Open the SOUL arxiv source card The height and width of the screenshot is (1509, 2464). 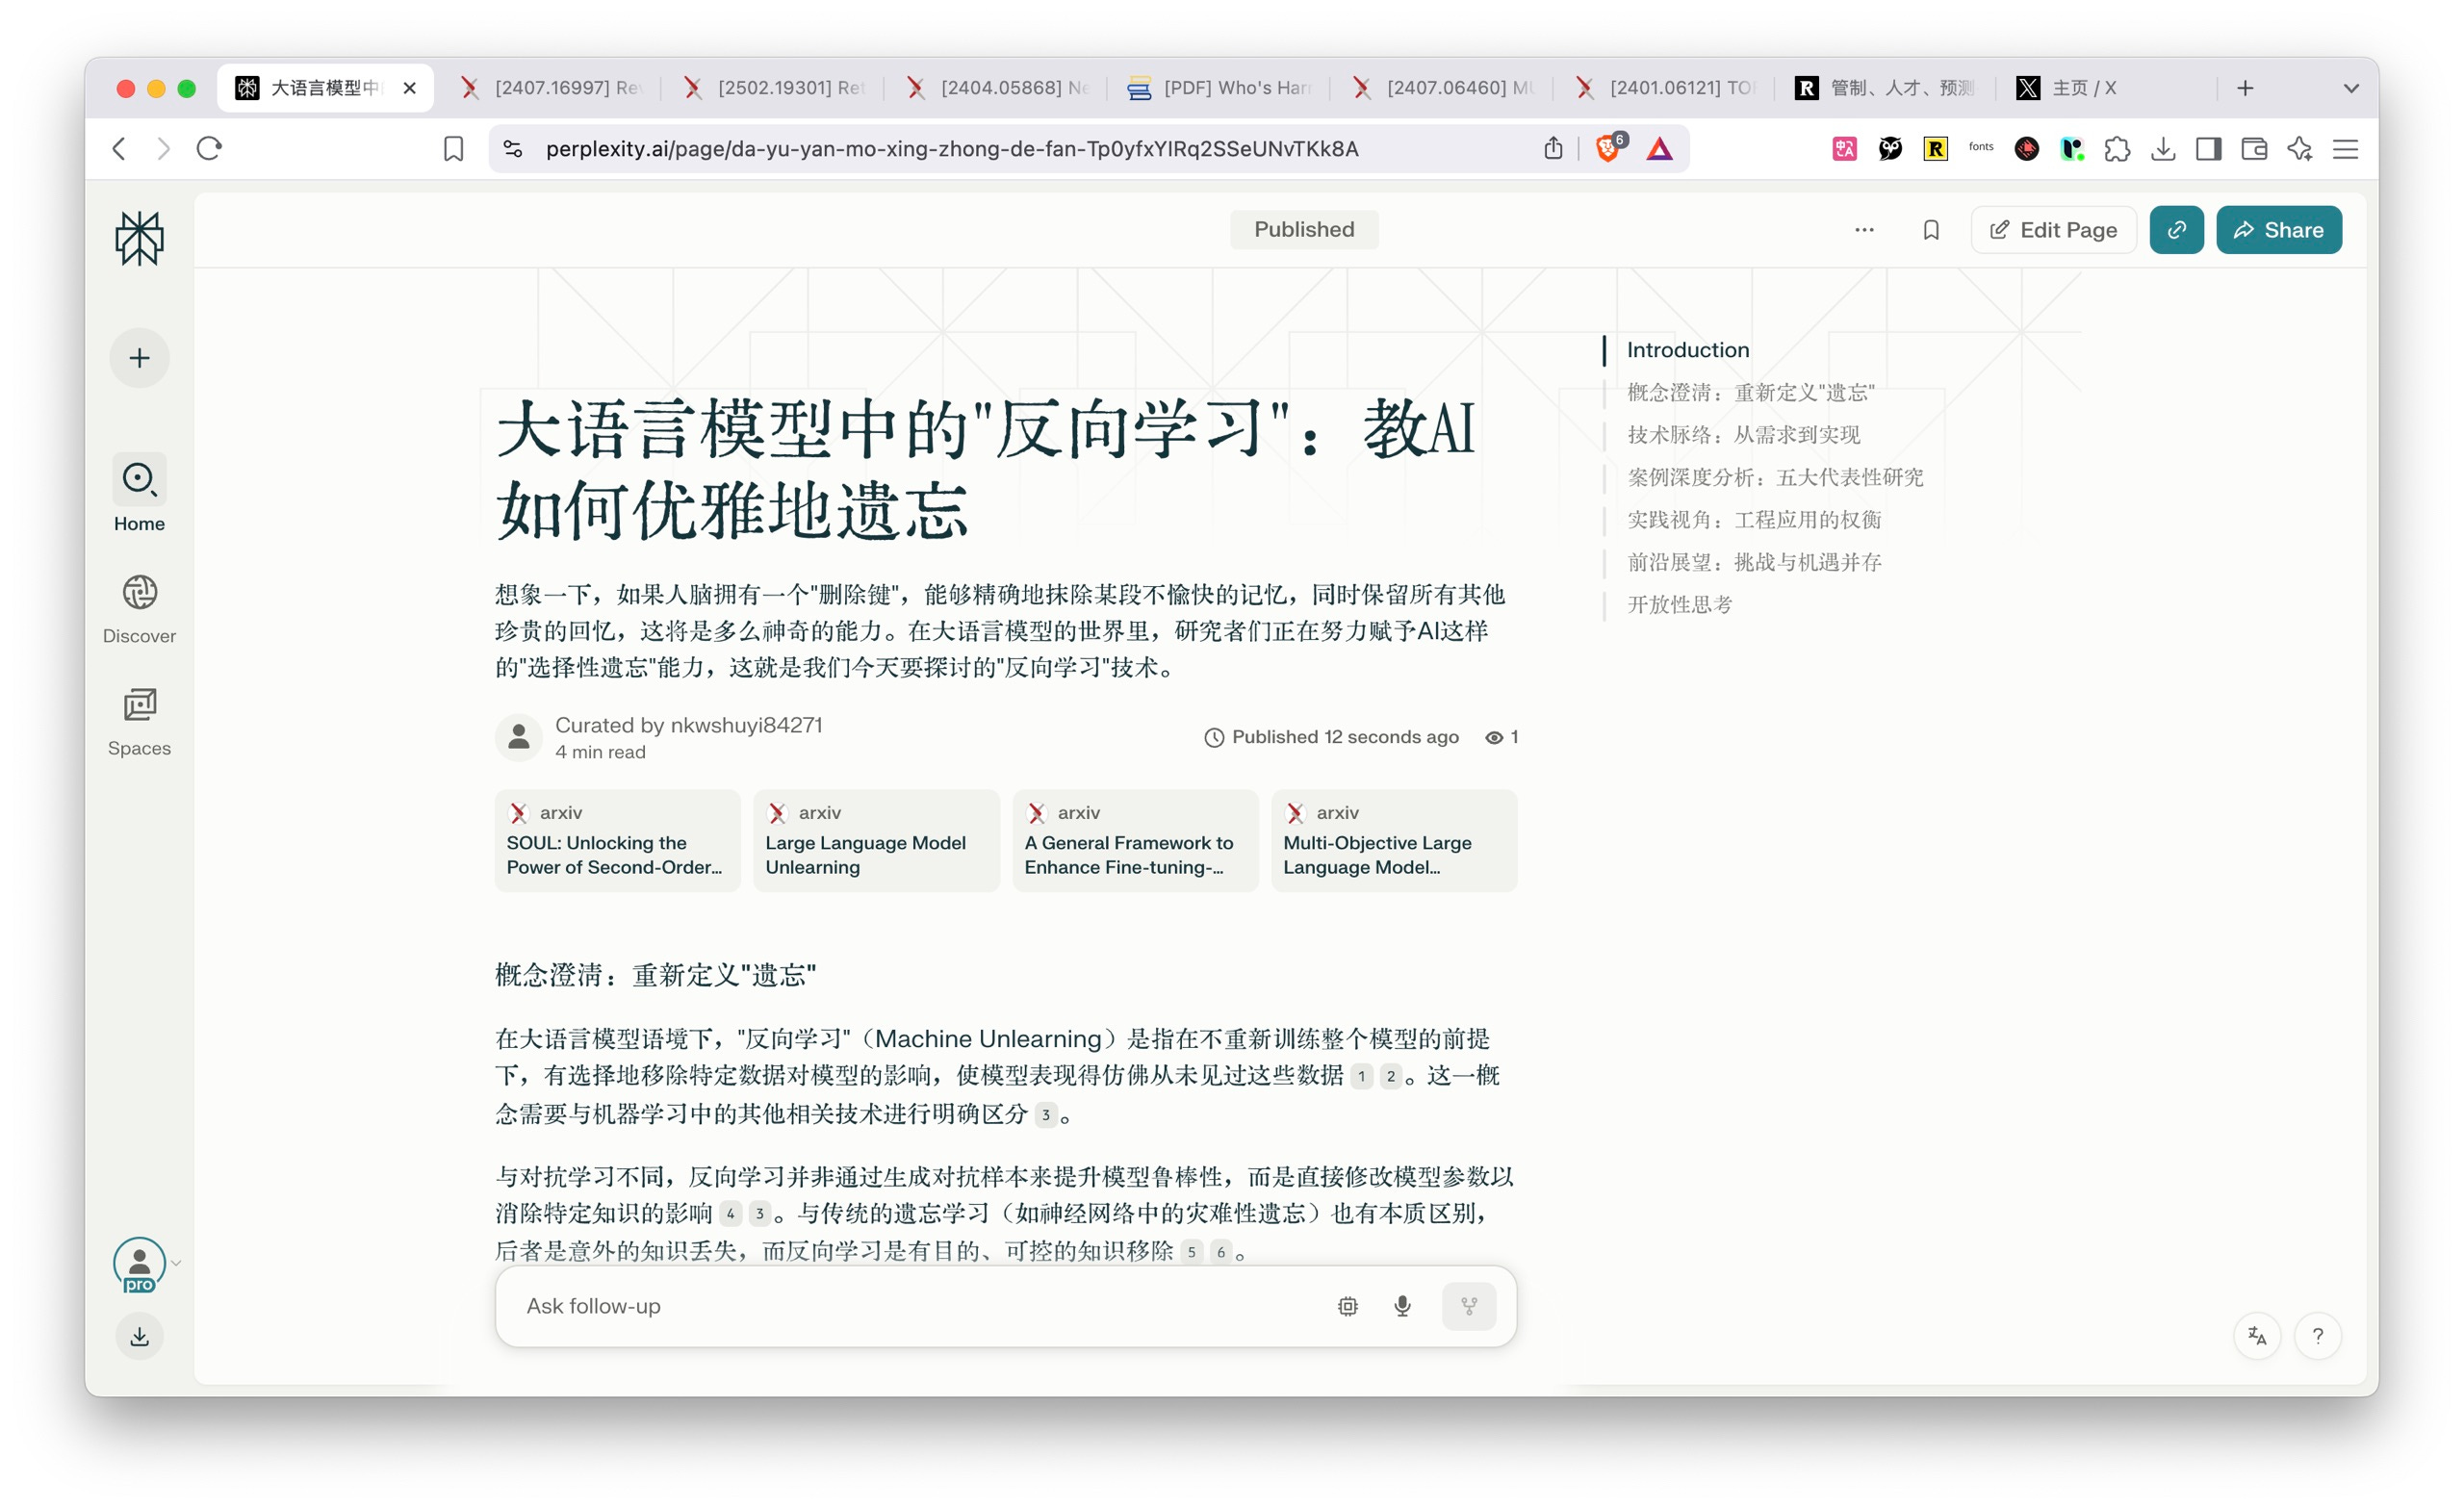(616, 840)
